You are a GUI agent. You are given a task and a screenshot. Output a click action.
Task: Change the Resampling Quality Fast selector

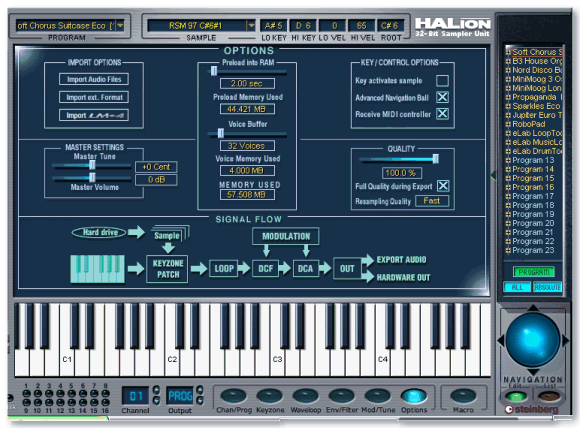[x=432, y=201]
